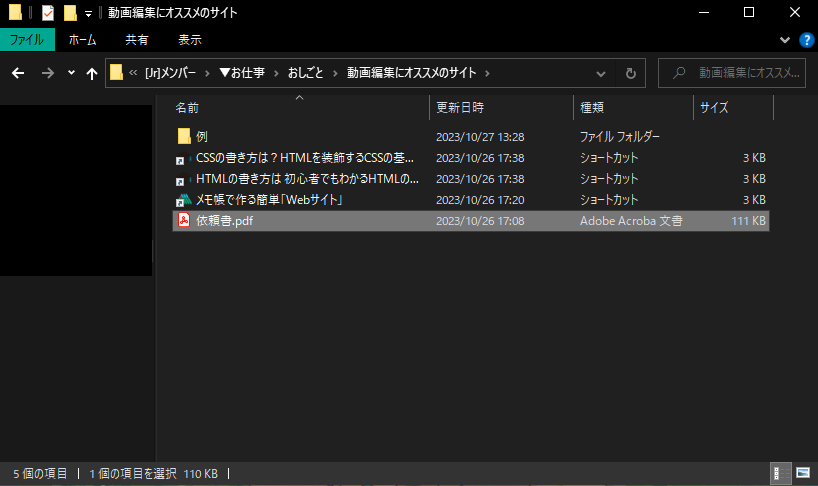
Task: Click the refresh button in address bar
Action: (630, 73)
